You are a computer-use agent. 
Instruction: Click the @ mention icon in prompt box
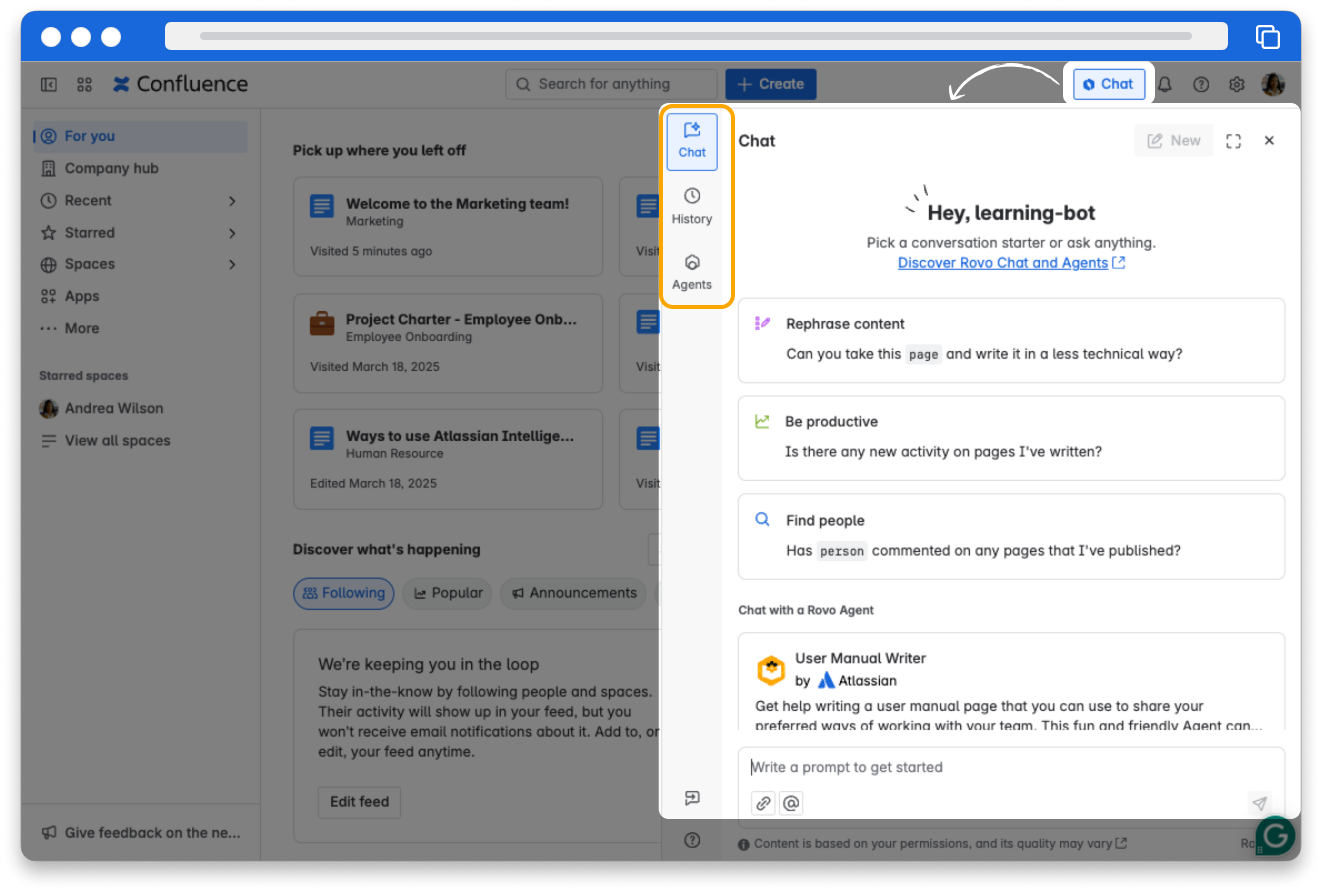791,803
